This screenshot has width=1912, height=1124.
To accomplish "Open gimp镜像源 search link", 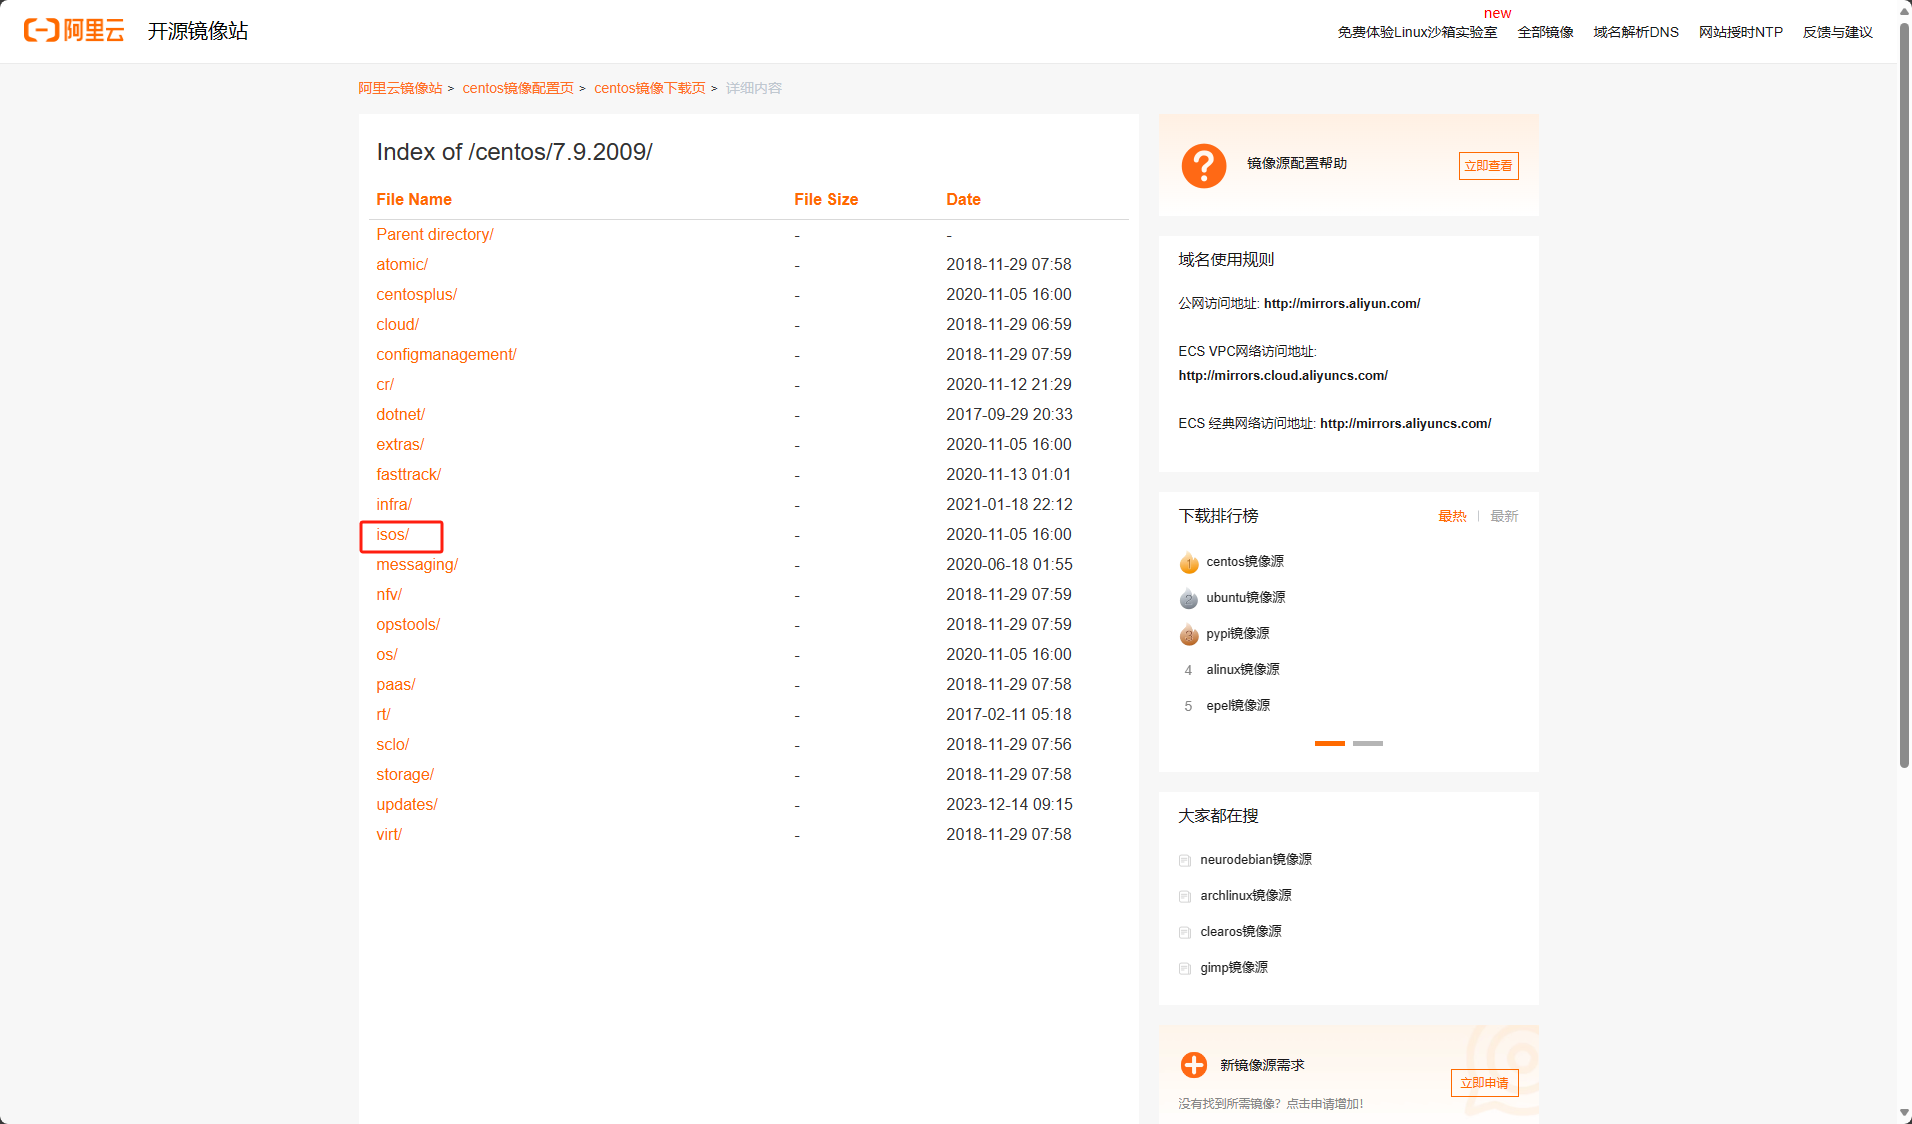I will 1234,968.
